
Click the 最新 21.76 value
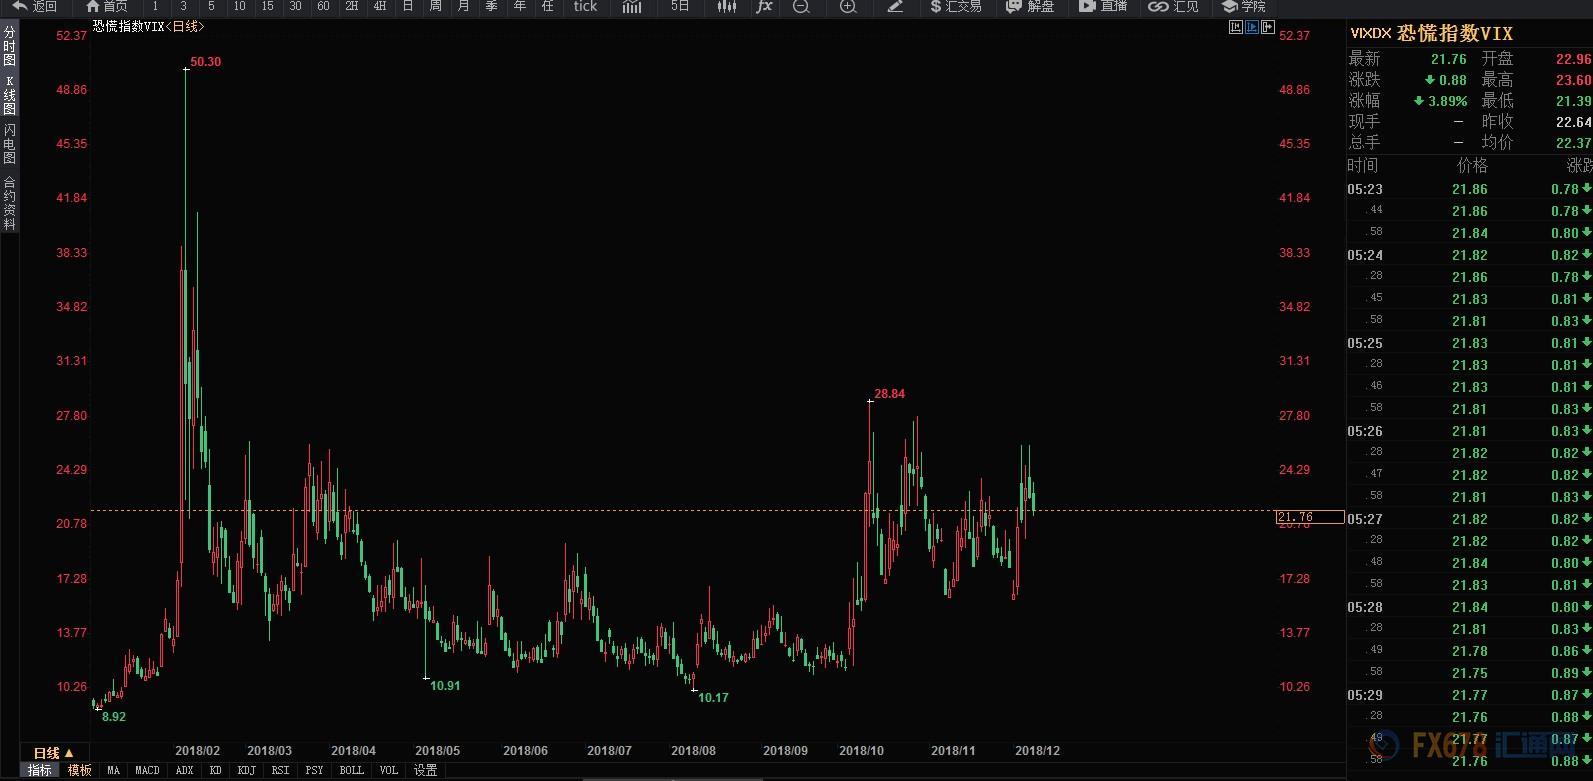click(1448, 59)
